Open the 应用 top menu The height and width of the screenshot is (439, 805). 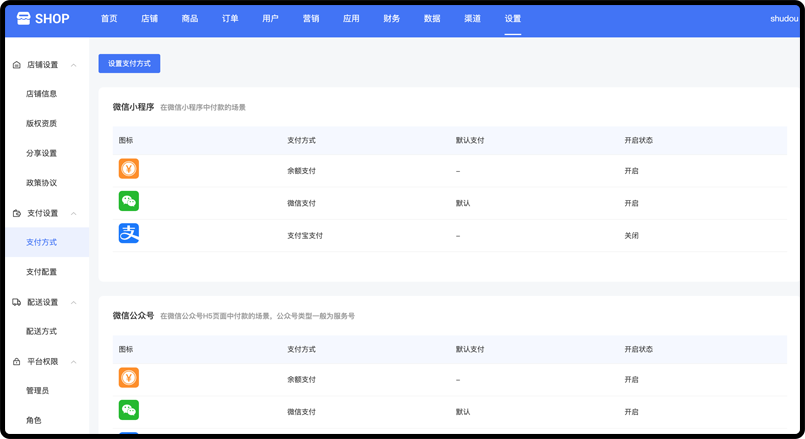pyautogui.click(x=351, y=18)
